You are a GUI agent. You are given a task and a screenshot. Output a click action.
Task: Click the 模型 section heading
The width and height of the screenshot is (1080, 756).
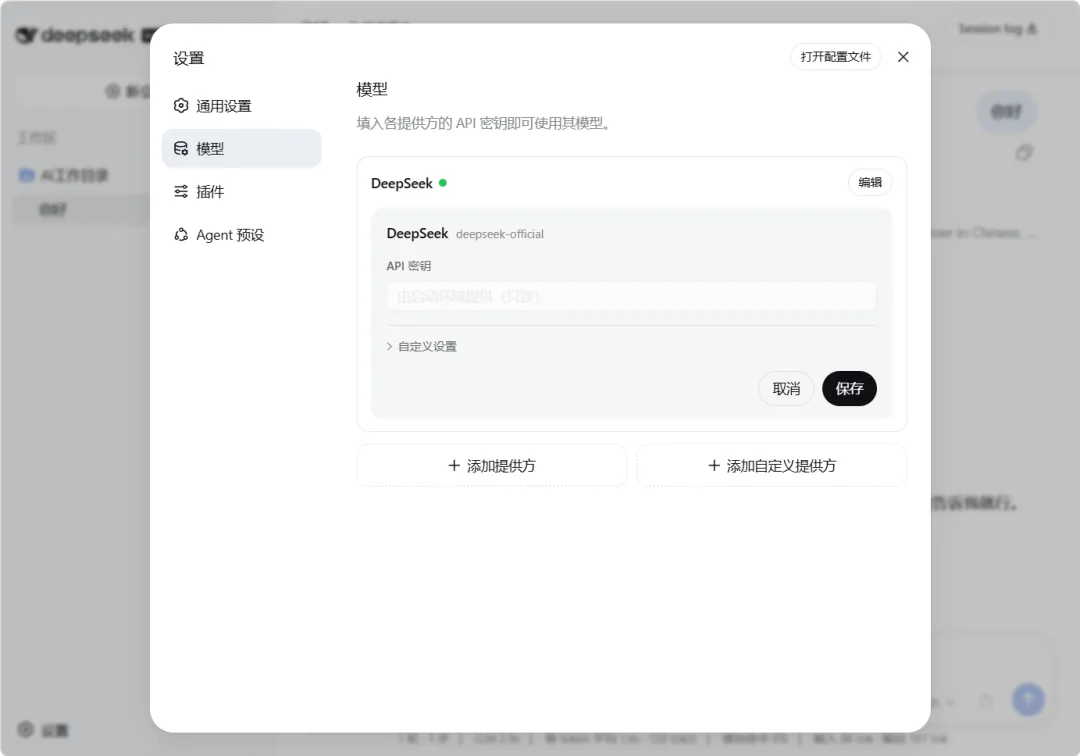372,90
